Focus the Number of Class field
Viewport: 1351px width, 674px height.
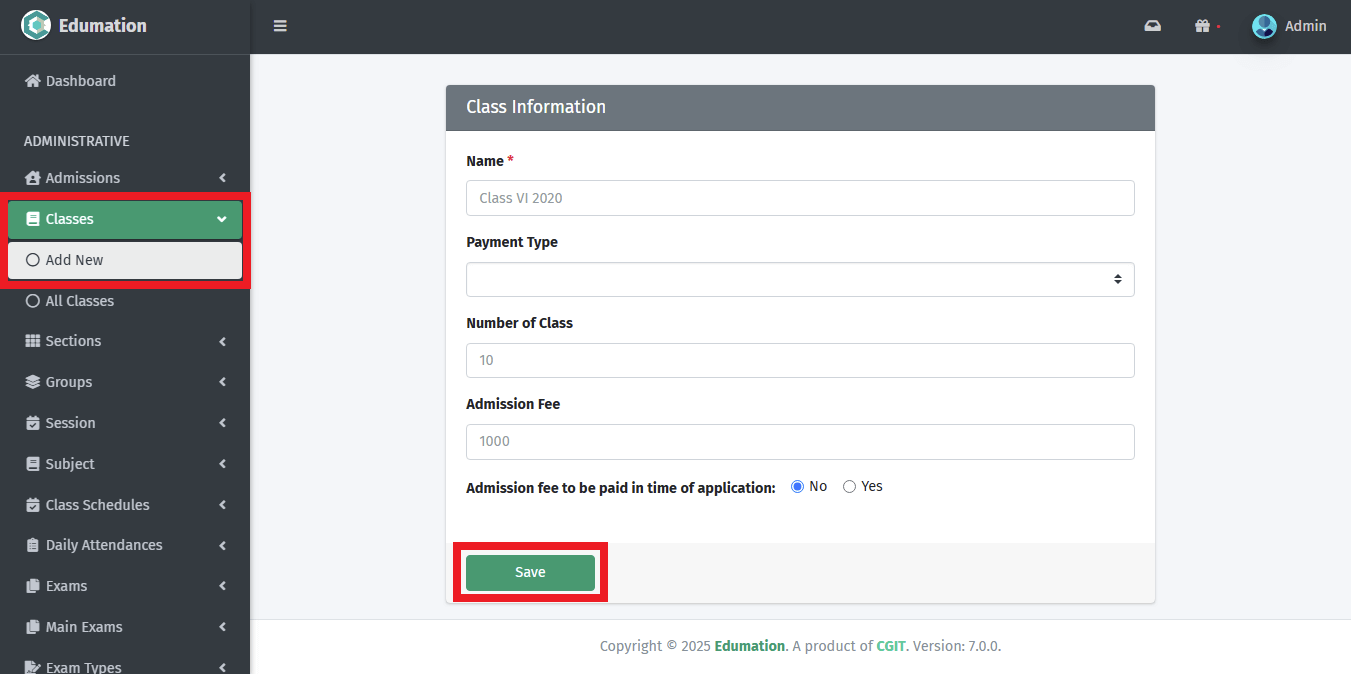coord(800,360)
